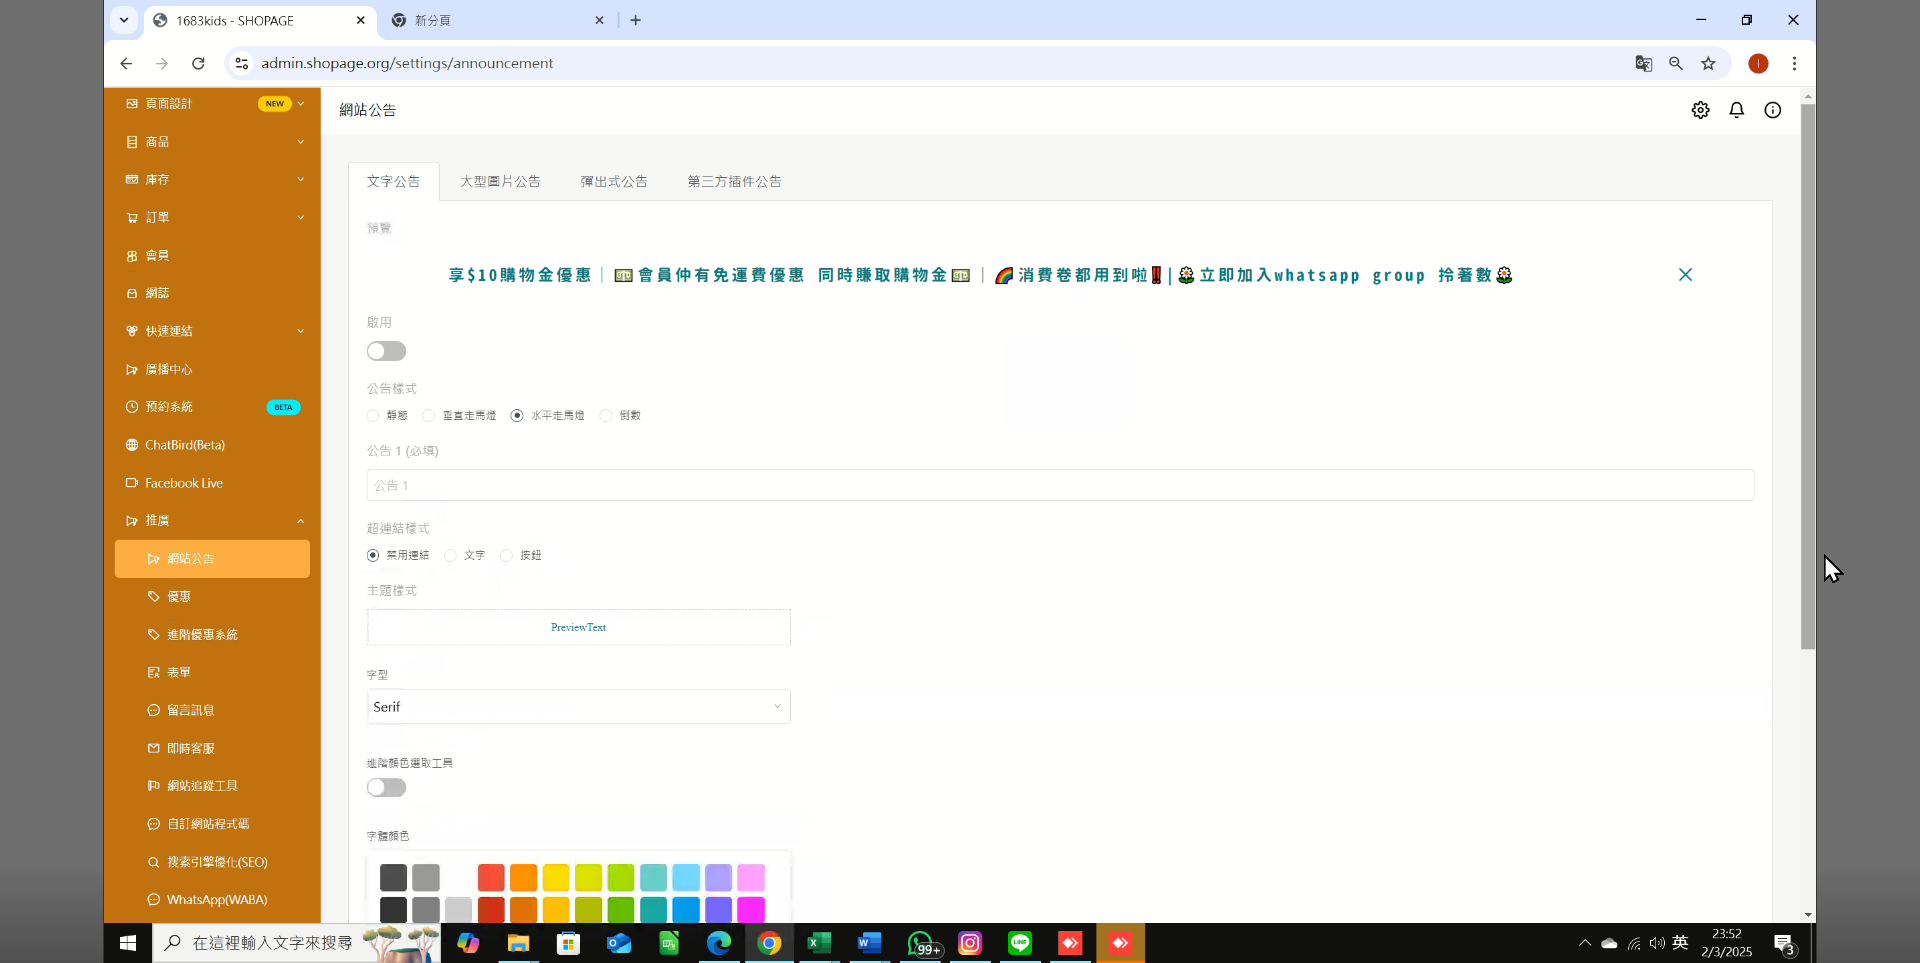Select the 靜態 announcement style radio
The width and height of the screenshot is (1920, 963).
click(x=373, y=415)
